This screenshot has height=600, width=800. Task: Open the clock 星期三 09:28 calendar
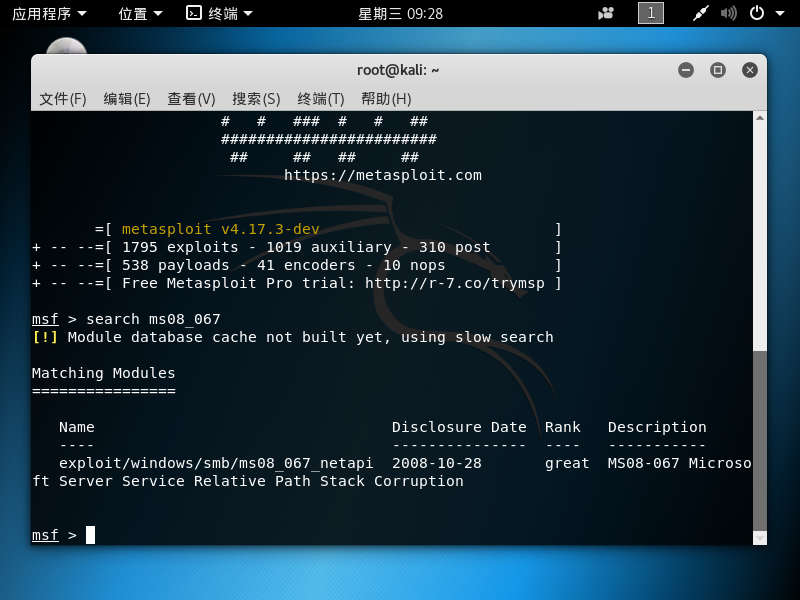(401, 14)
